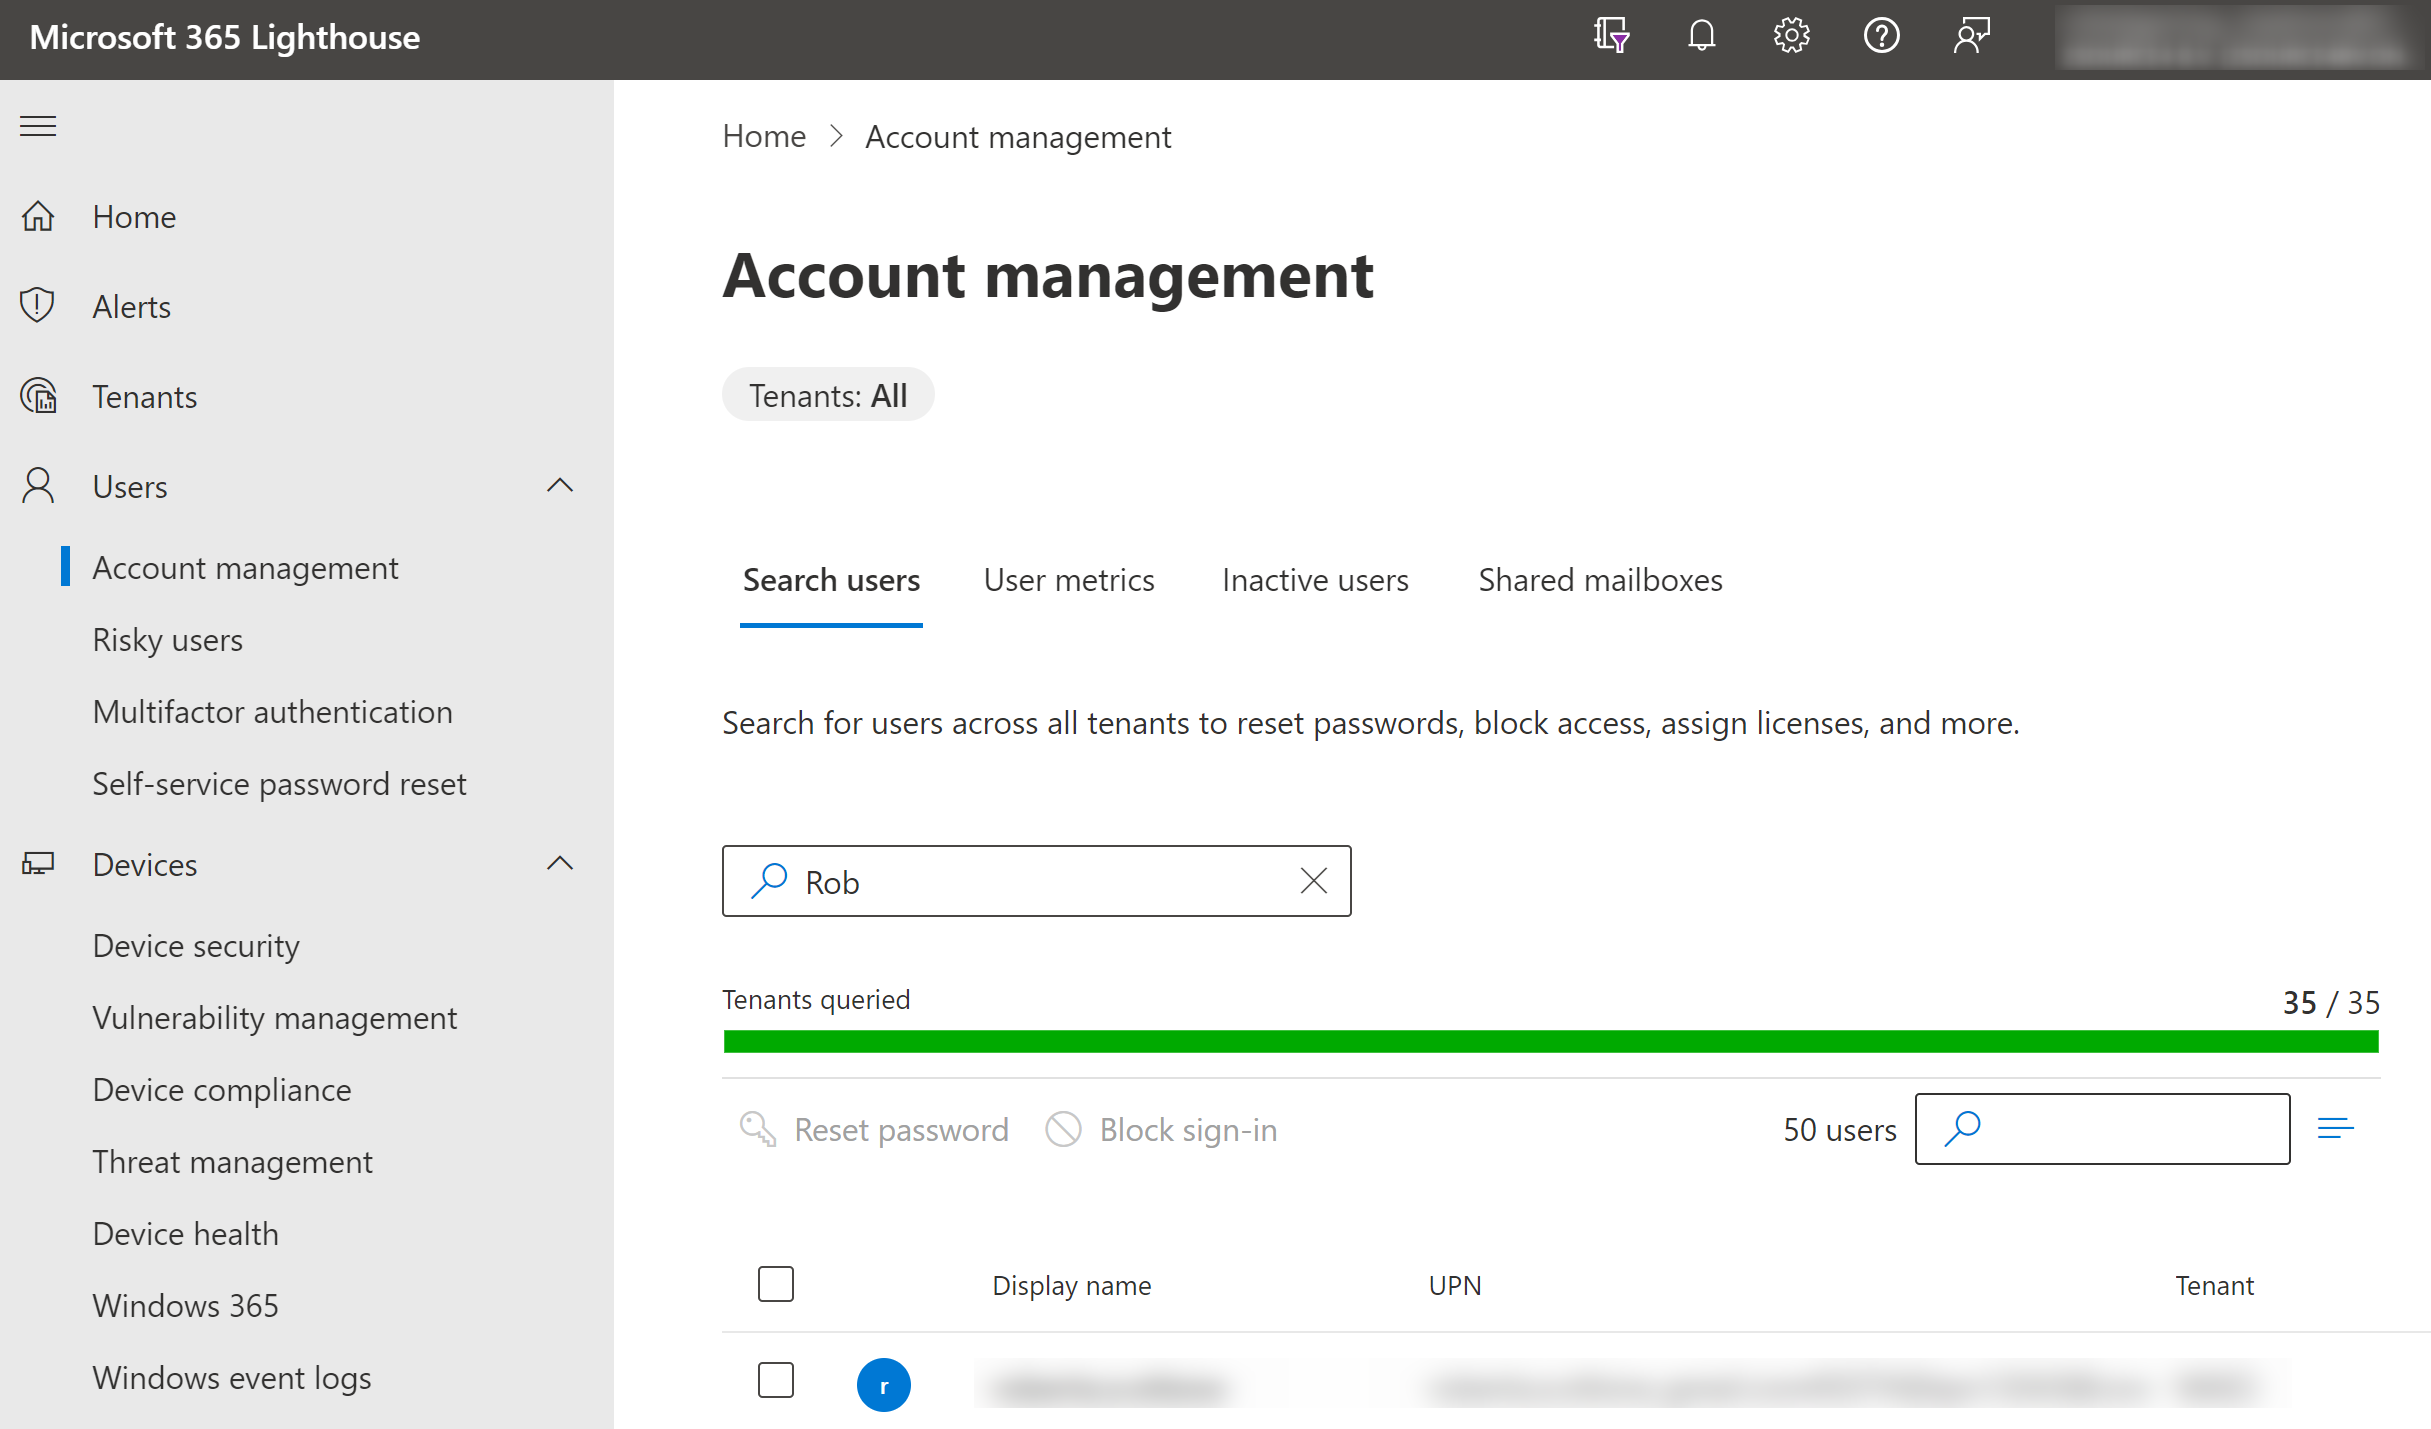Click the Reset password button
Viewport: 2431px width, 1429px height.
coord(874,1130)
